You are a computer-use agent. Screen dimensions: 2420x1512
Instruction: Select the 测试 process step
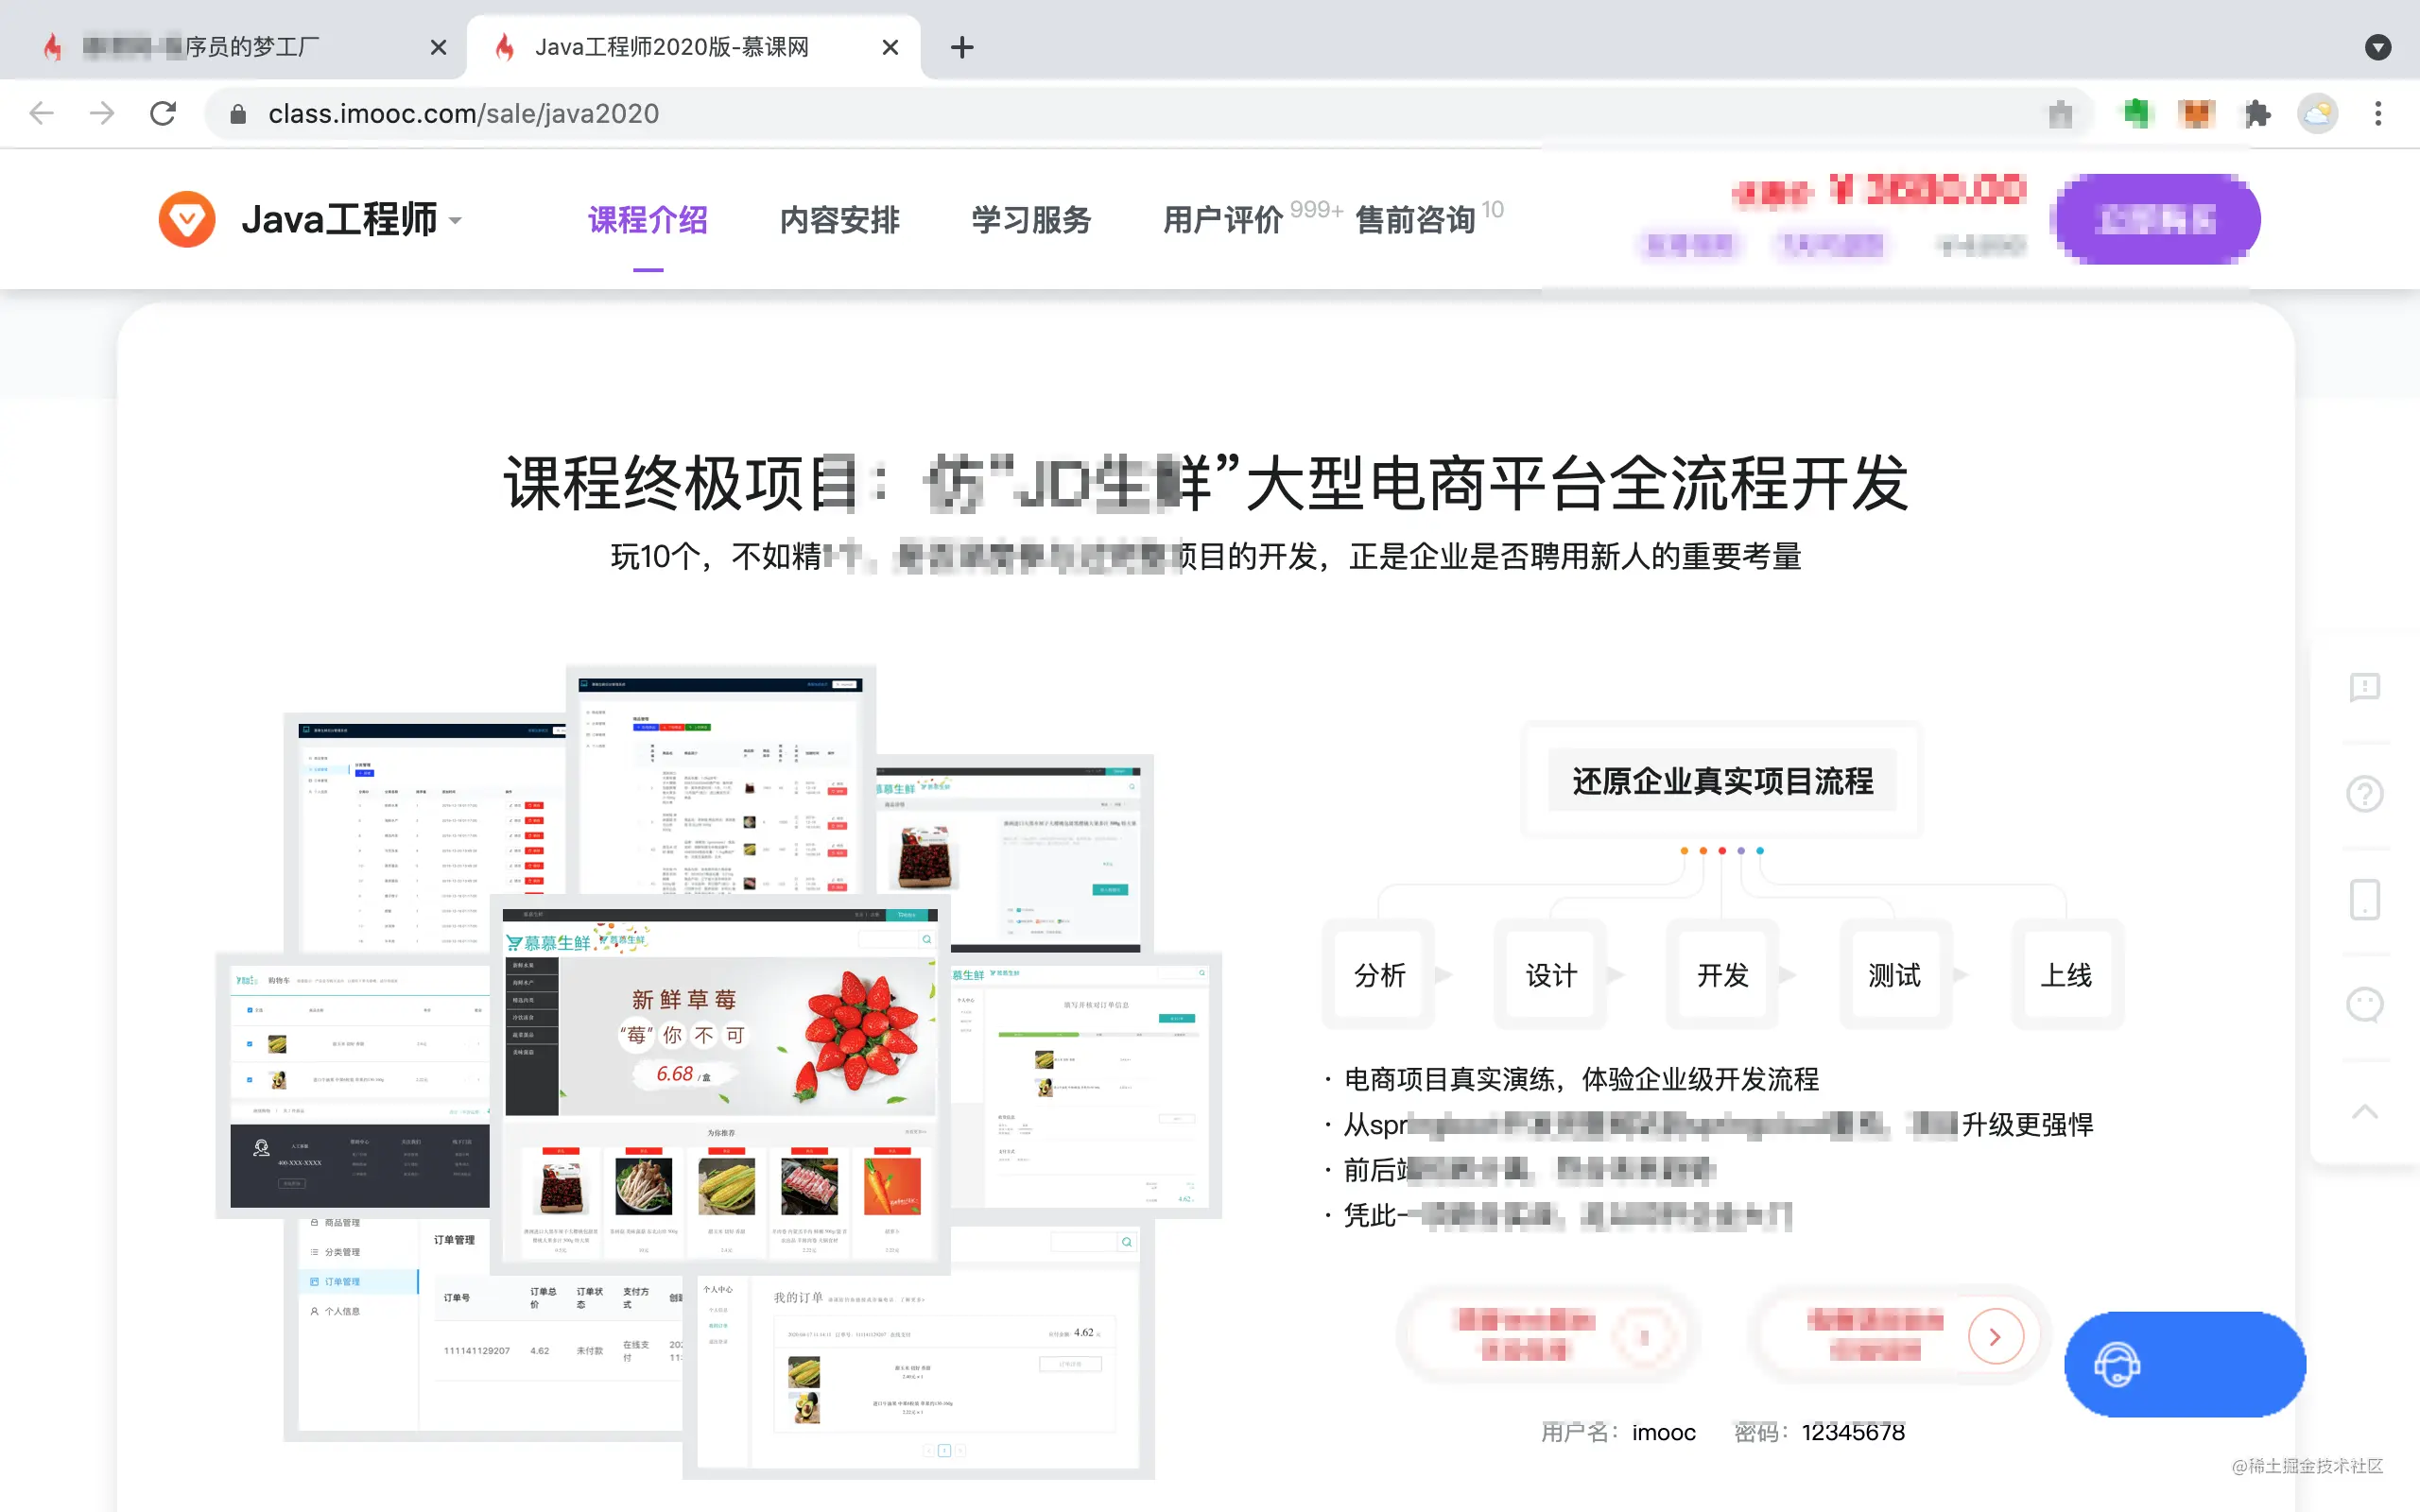[1894, 975]
